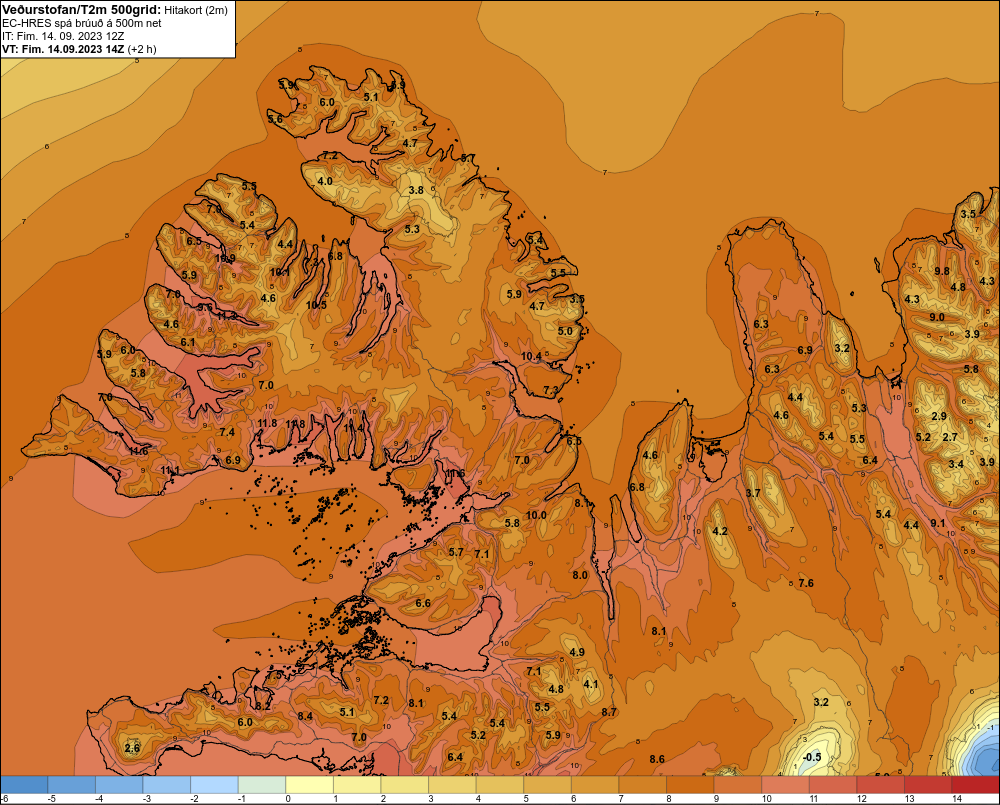Click the '8.7' temperature label
The height and width of the screenshot is (805, 1000).
[609, 712]
